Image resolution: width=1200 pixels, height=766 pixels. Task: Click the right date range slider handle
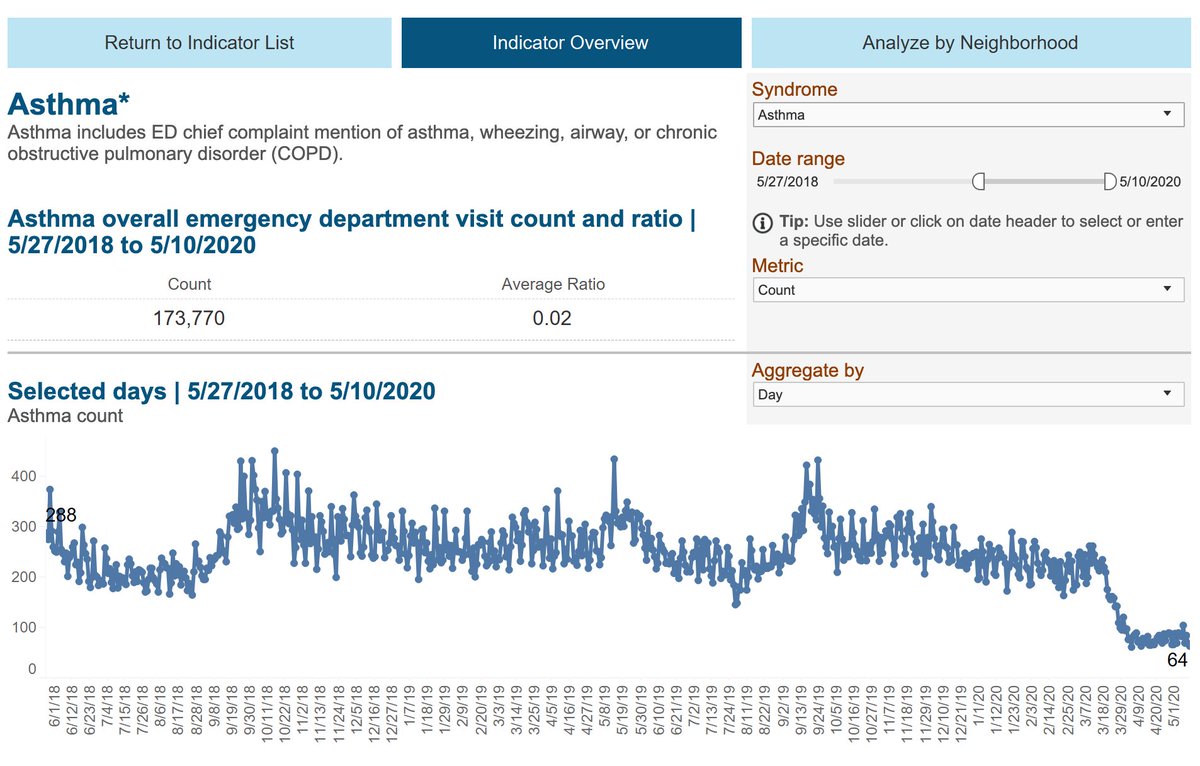point(1109,181)
